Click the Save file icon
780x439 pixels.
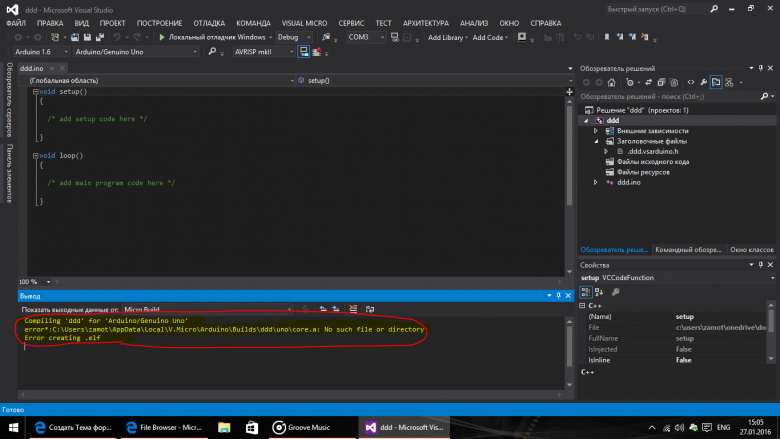pos(88,37)
